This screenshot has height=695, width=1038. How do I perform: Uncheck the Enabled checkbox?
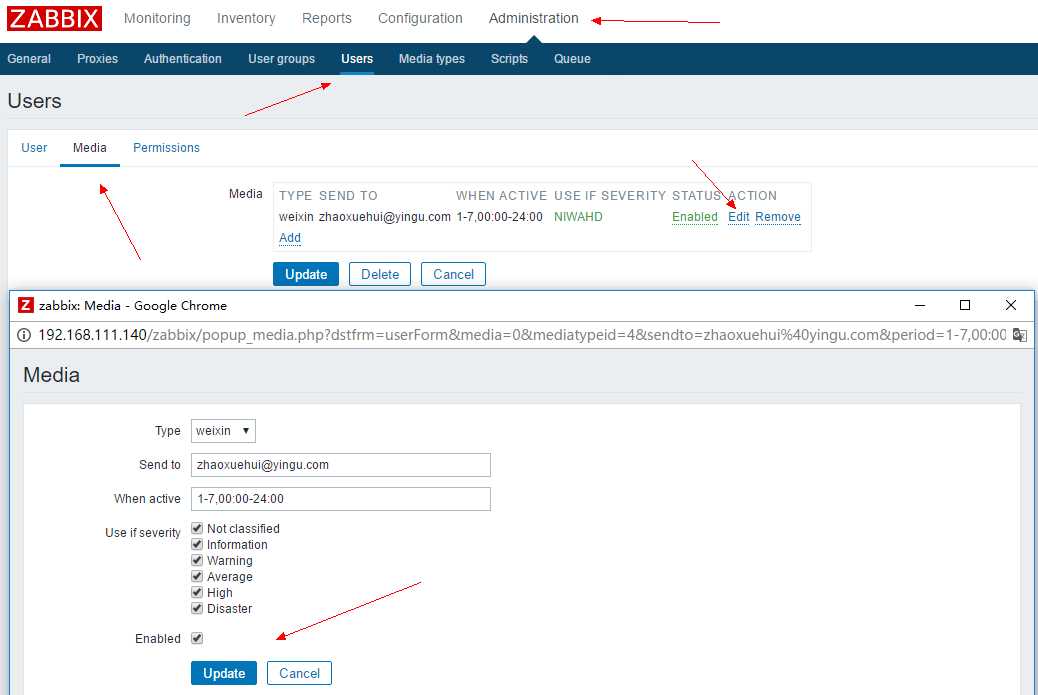(197, 638)
